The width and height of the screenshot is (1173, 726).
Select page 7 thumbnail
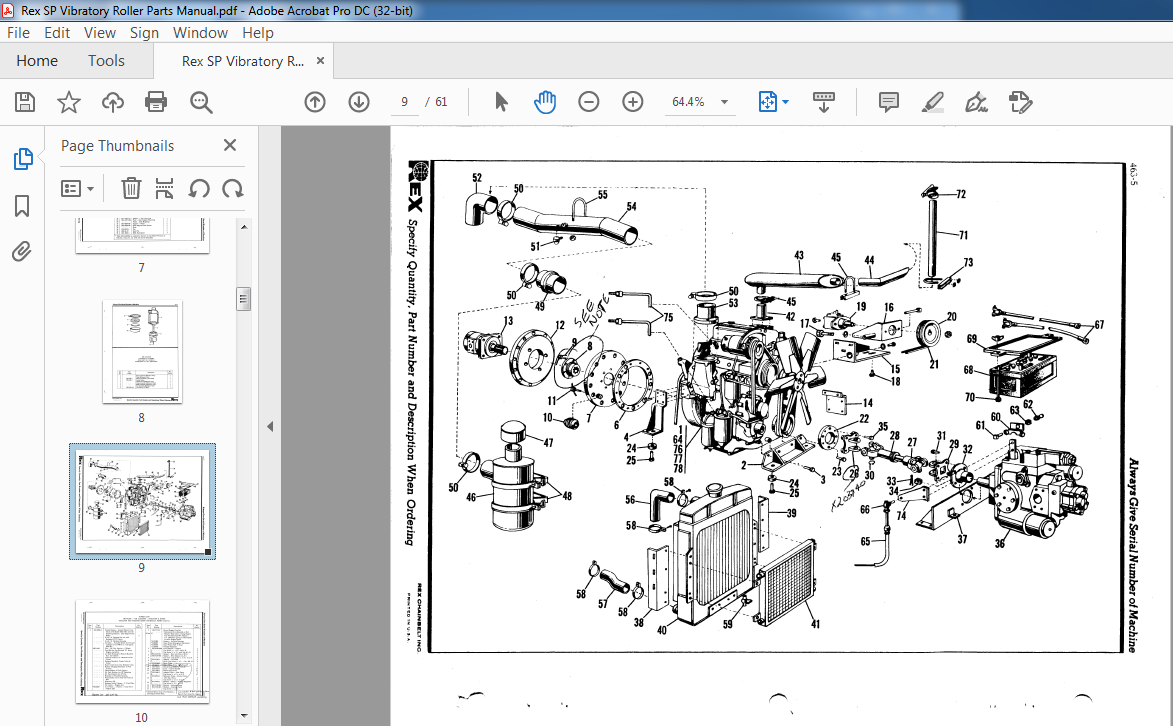(142, 236)
